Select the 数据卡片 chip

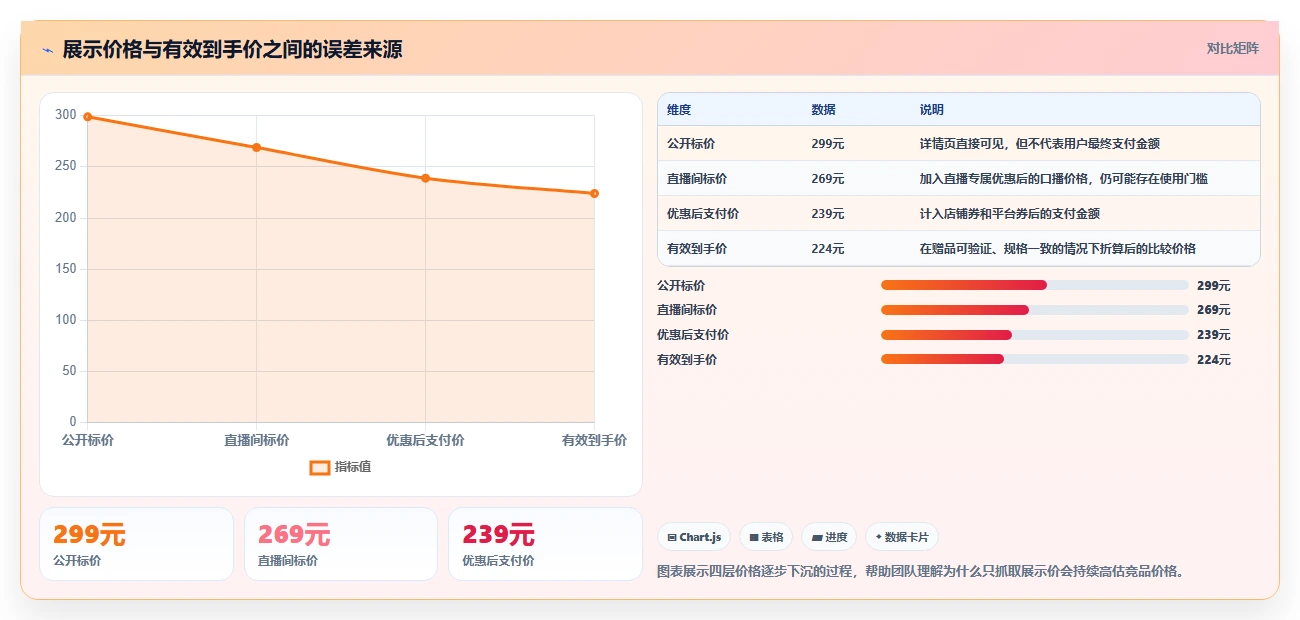click(x=901, y=537)
